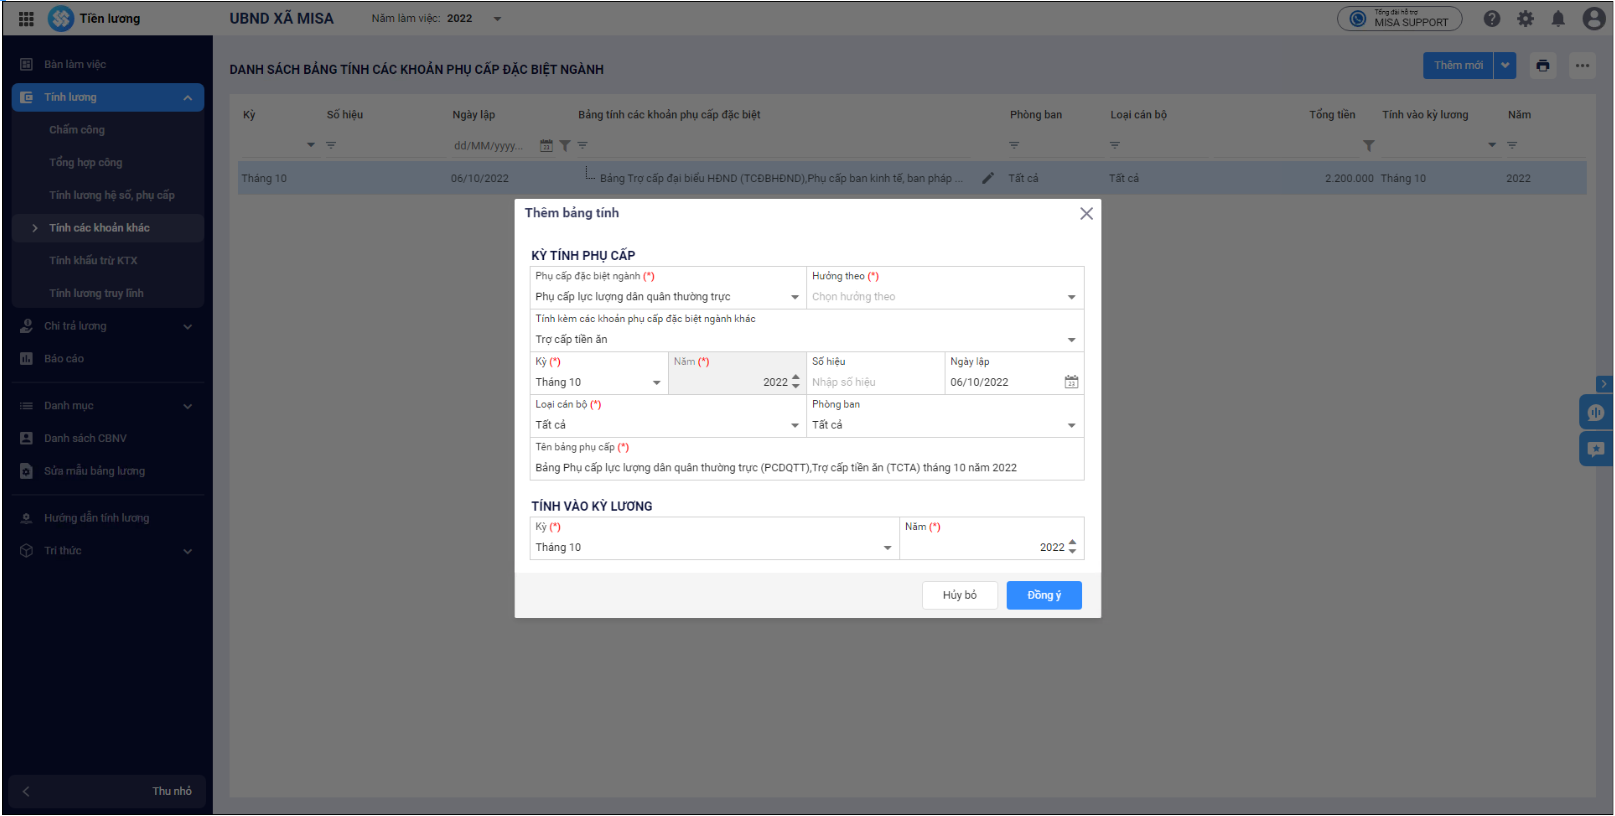1615x816 pixels.
Task: Open the user account avatar
Action: [1594, 19]
